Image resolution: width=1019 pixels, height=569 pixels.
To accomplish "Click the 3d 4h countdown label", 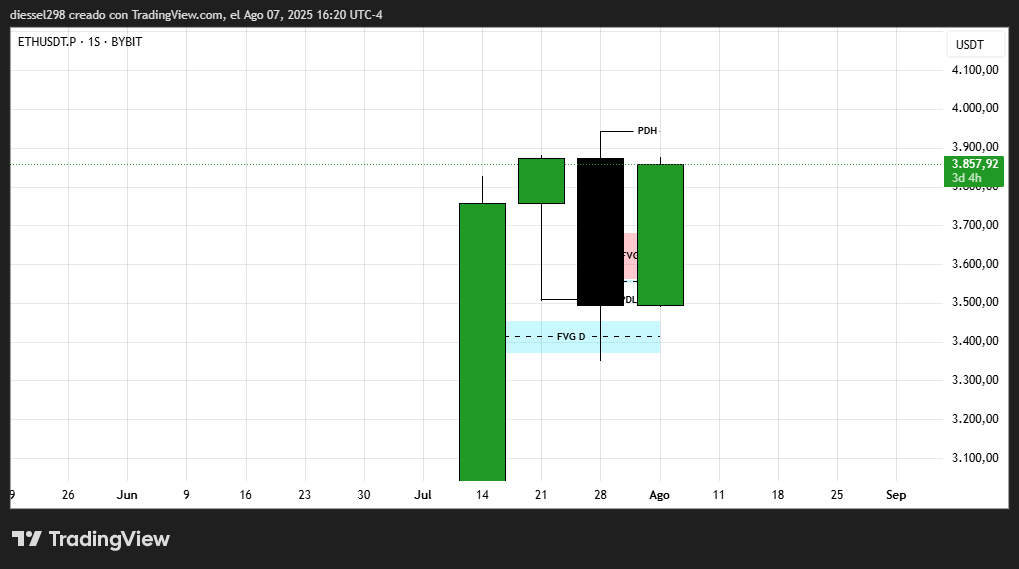I will point(966,178).
